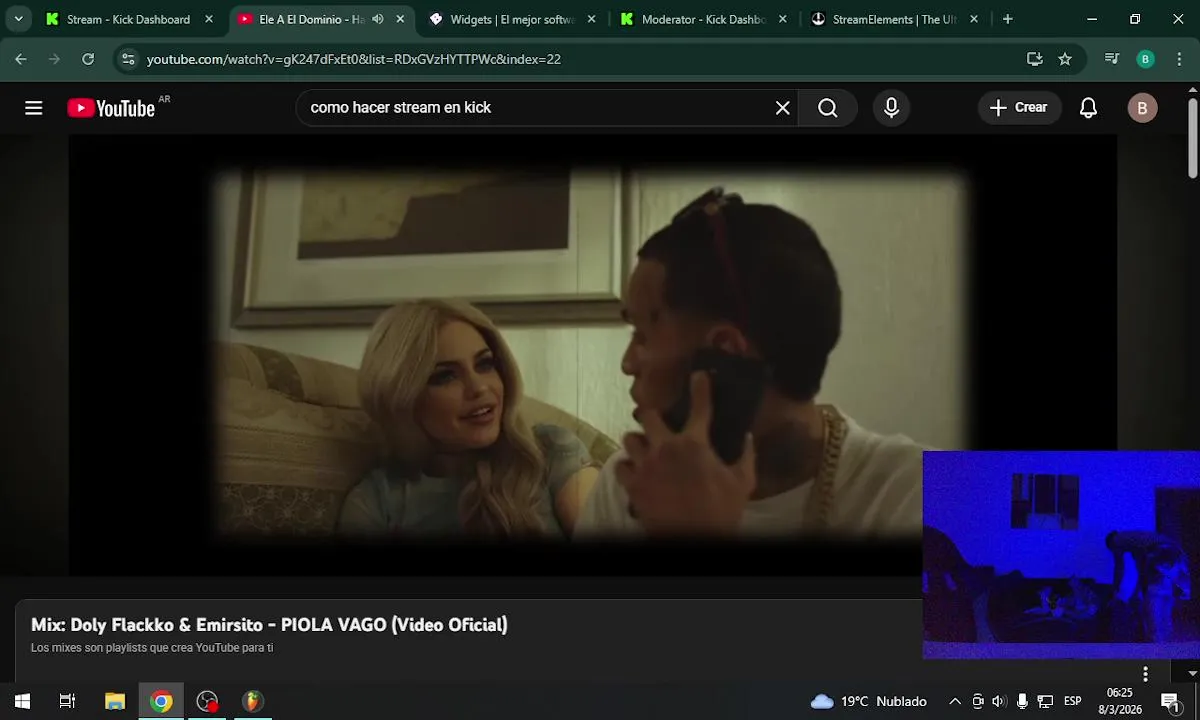Install app icon in address bar
1200x720 pixels.
pyautogui.click(x=1035, y=59)
